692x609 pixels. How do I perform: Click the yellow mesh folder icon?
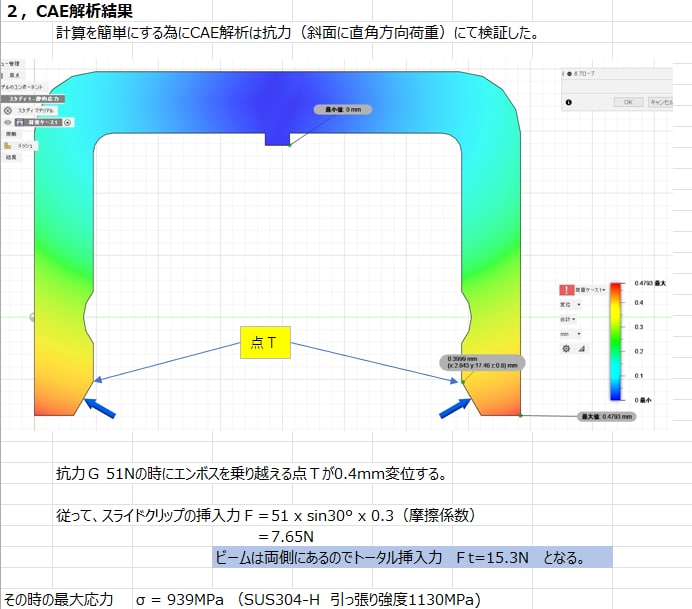pyautogui.click(x=8, y=145)
